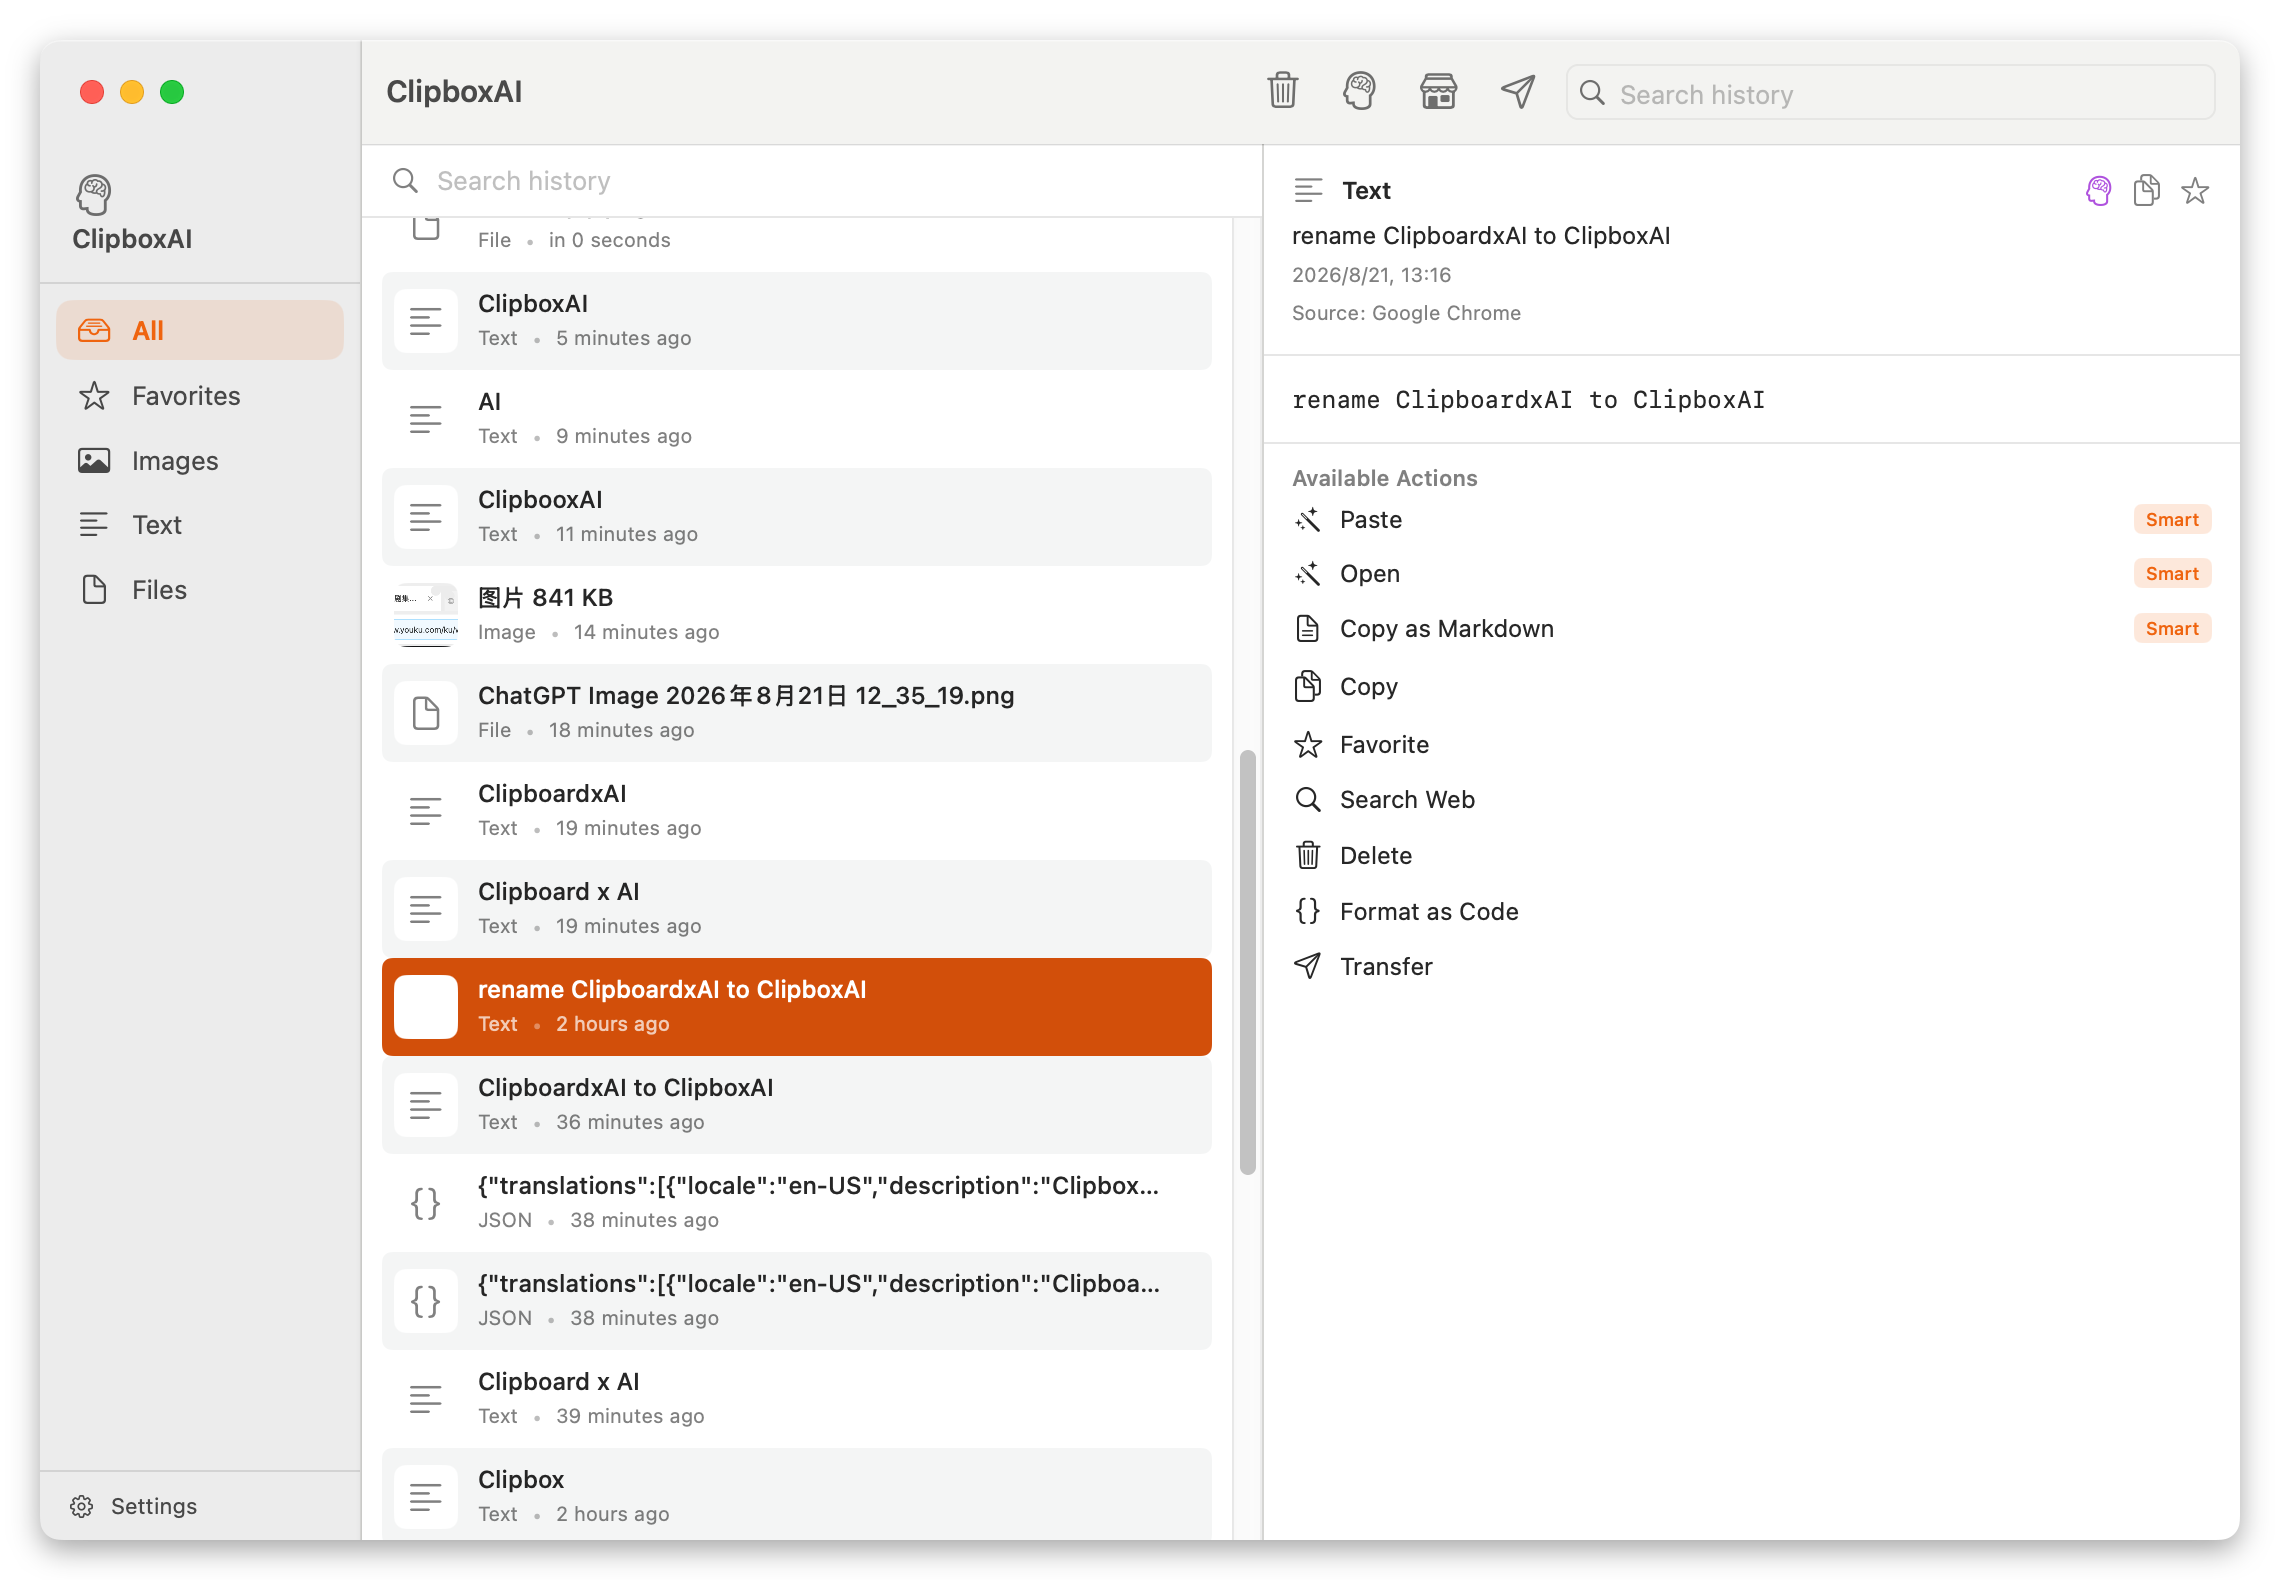Click the toolbar Search history field
This screenshot has width=2280, height=1580.
(x=1890, y=93)
